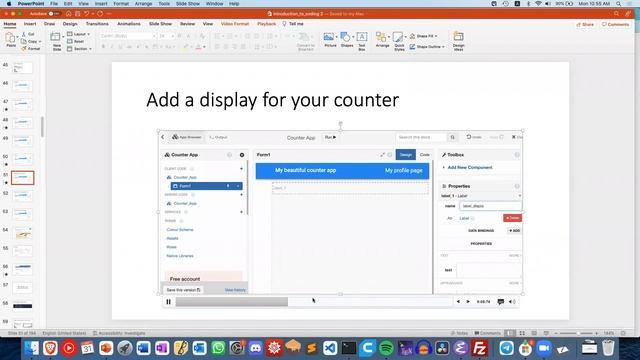Click the Comments button at top right
The height and width of the screenshot is (360, 640).
[616, 24]
